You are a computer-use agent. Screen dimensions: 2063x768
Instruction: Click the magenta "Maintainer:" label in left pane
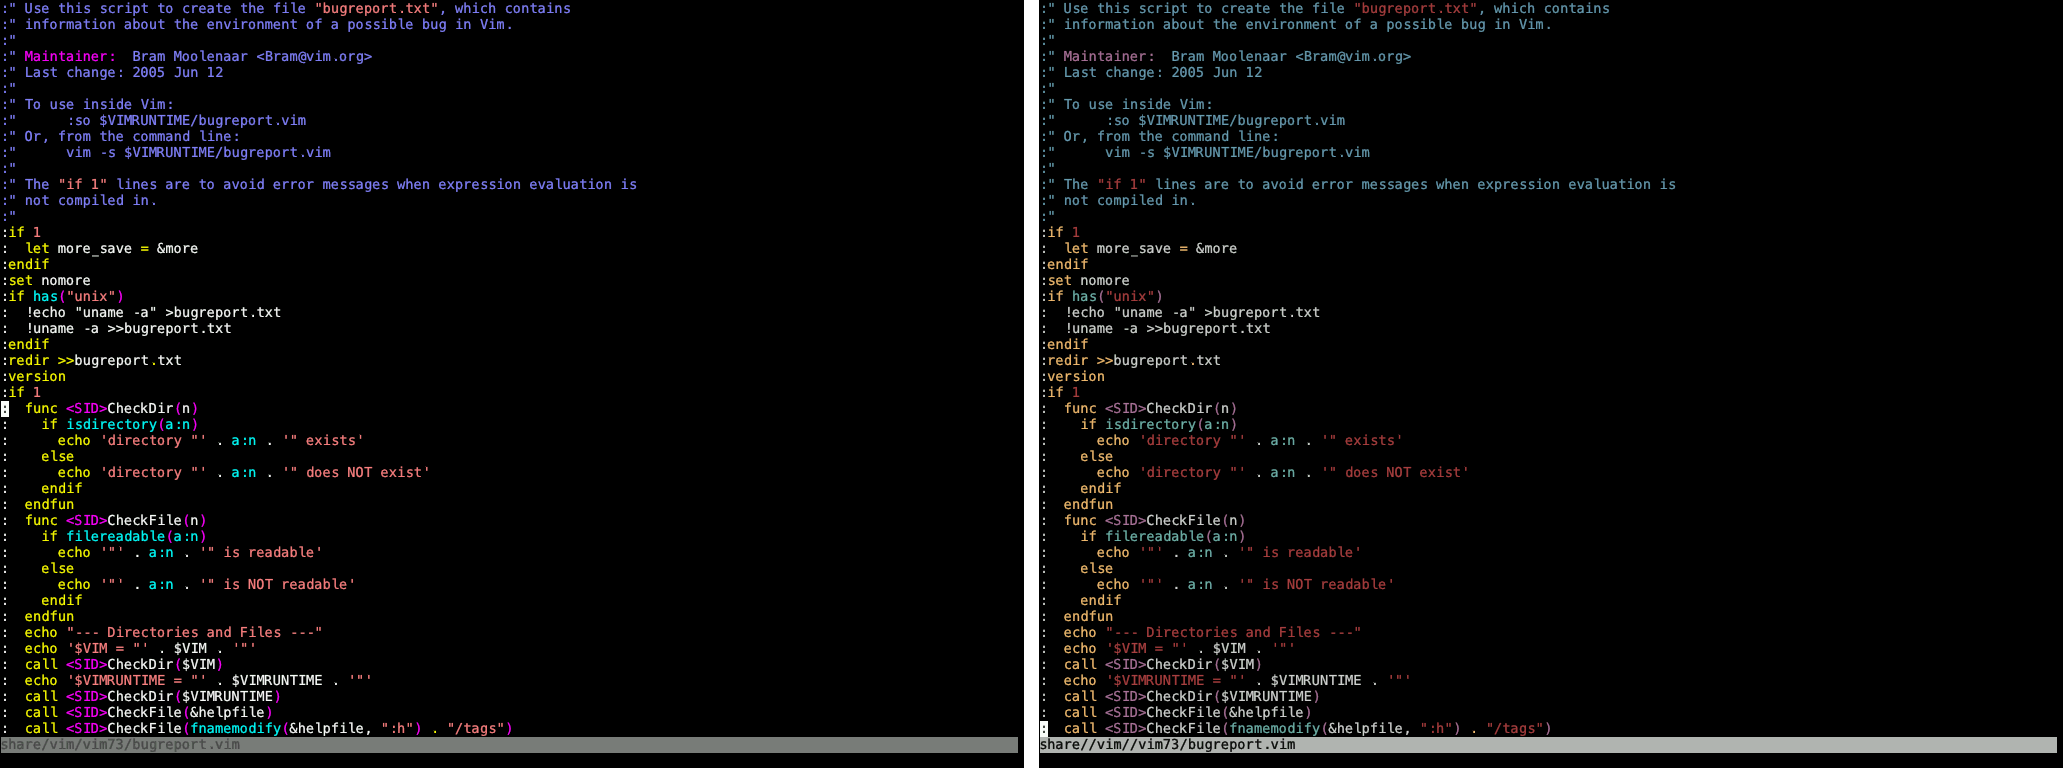point(70,57)
